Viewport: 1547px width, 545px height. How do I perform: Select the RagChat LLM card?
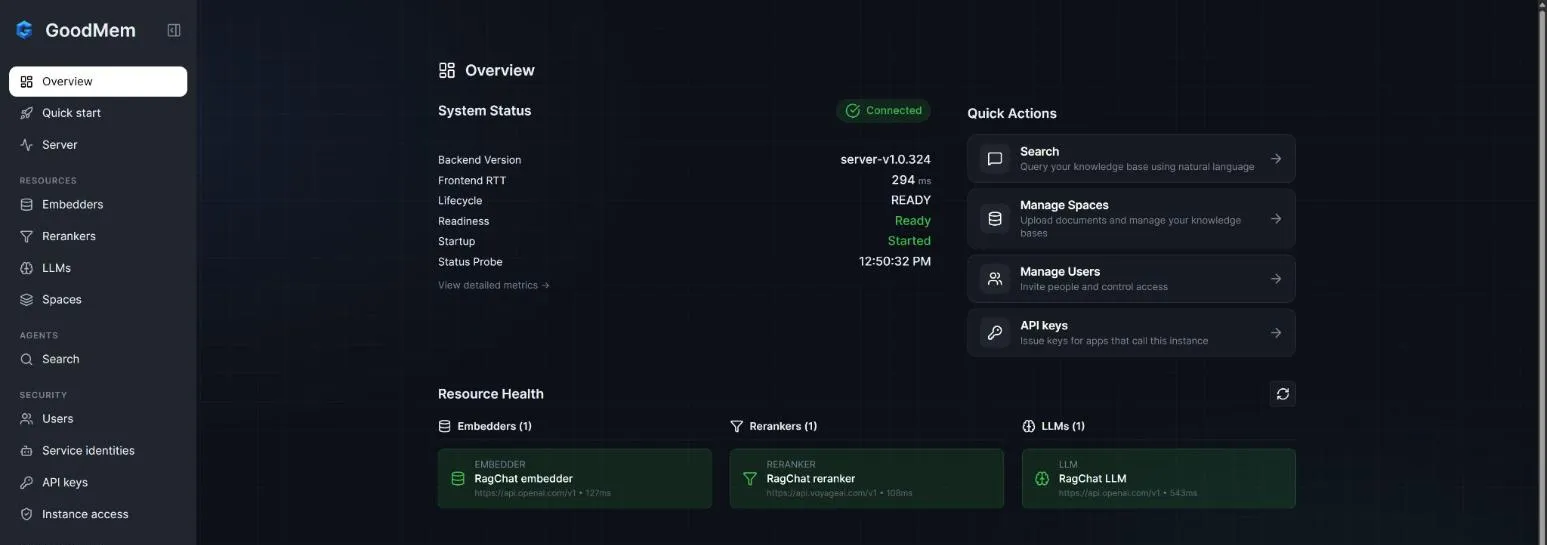pyautogui.click(x=1159, y=478)
